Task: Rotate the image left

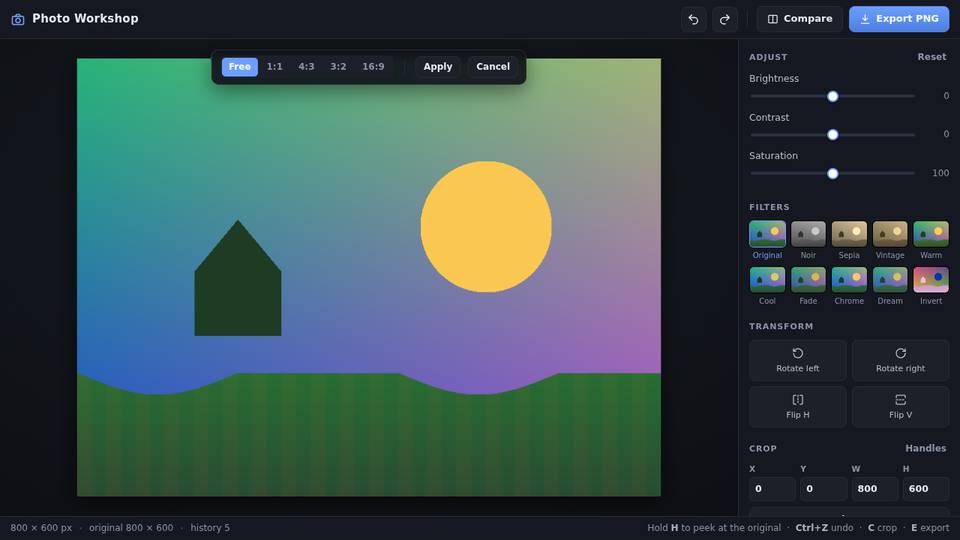Action: (x=798, y=361)
